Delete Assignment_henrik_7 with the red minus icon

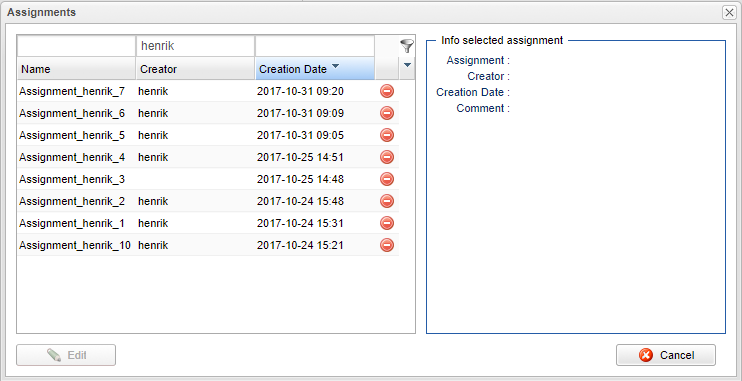pyautogui.click(x=387, y=91)
